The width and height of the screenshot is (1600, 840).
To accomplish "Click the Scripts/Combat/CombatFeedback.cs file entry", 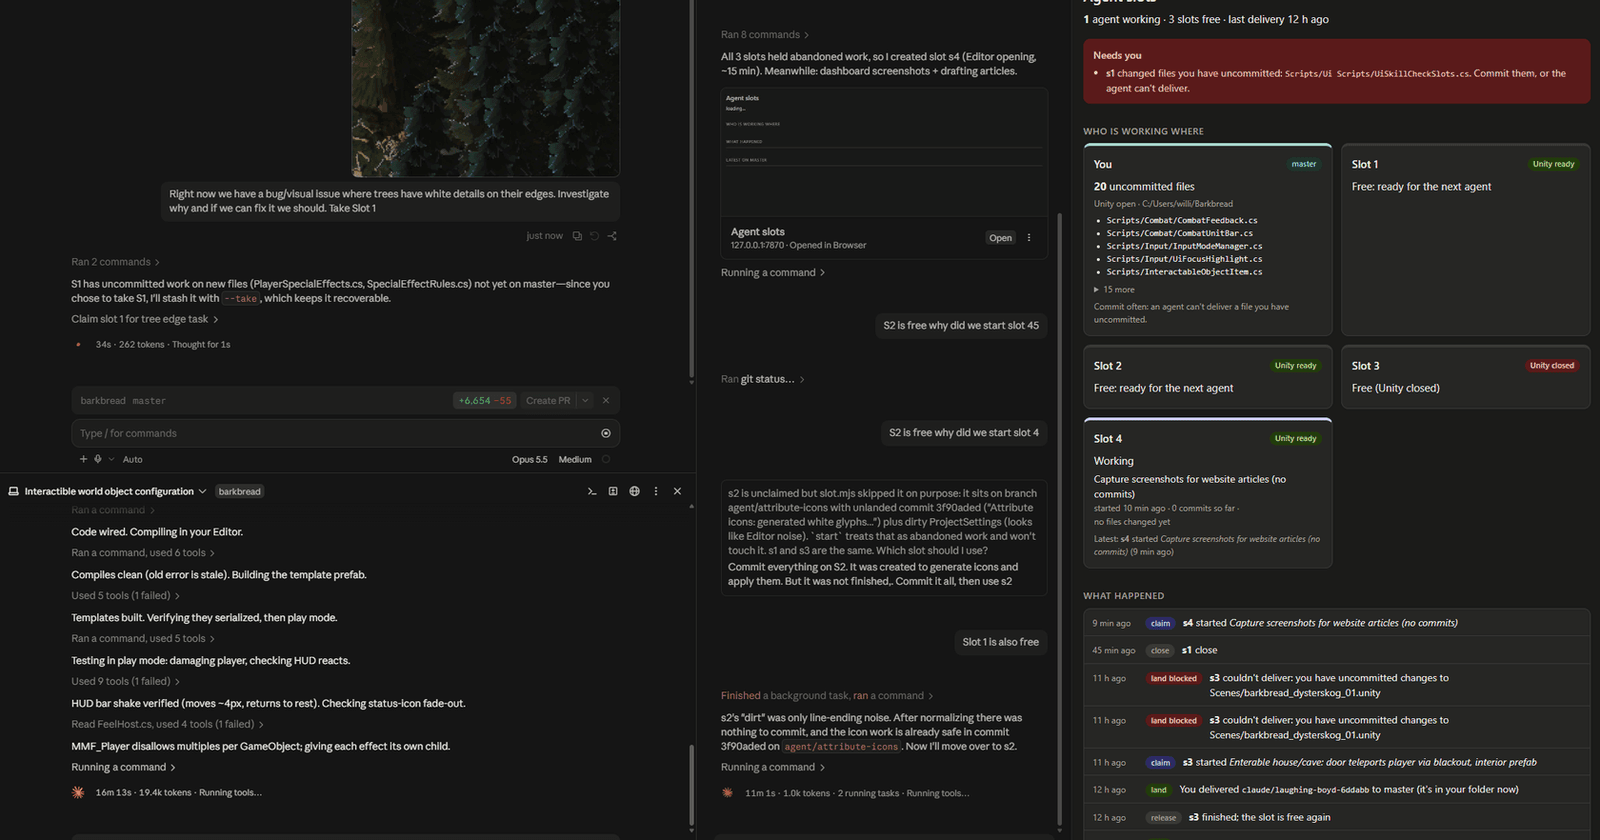I will [1181, 220].
